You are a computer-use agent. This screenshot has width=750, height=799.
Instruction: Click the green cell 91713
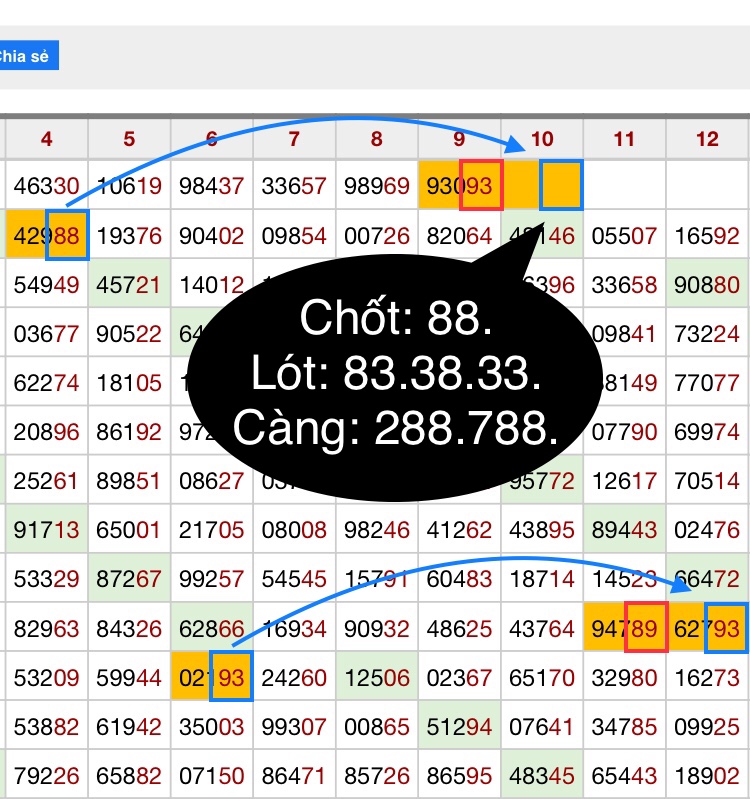pyautogui.click(x=47, y=529)
